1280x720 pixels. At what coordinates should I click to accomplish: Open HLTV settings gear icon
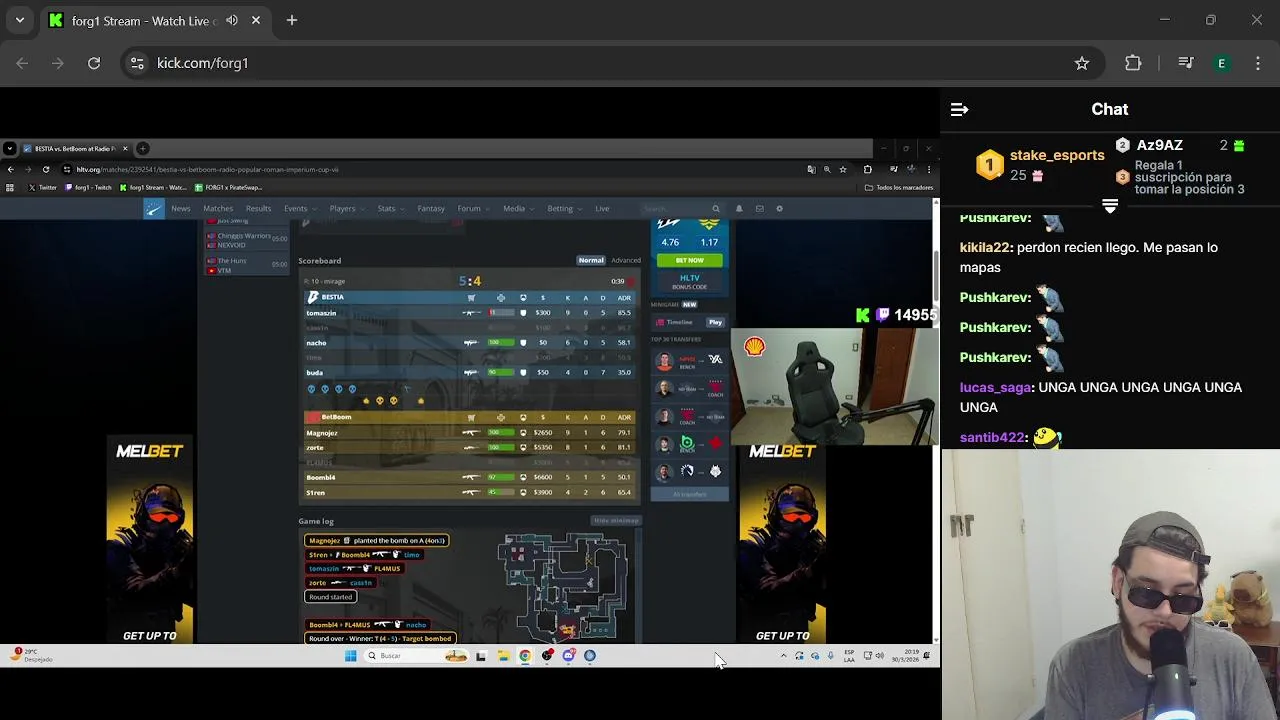click(x=779, y=208)
